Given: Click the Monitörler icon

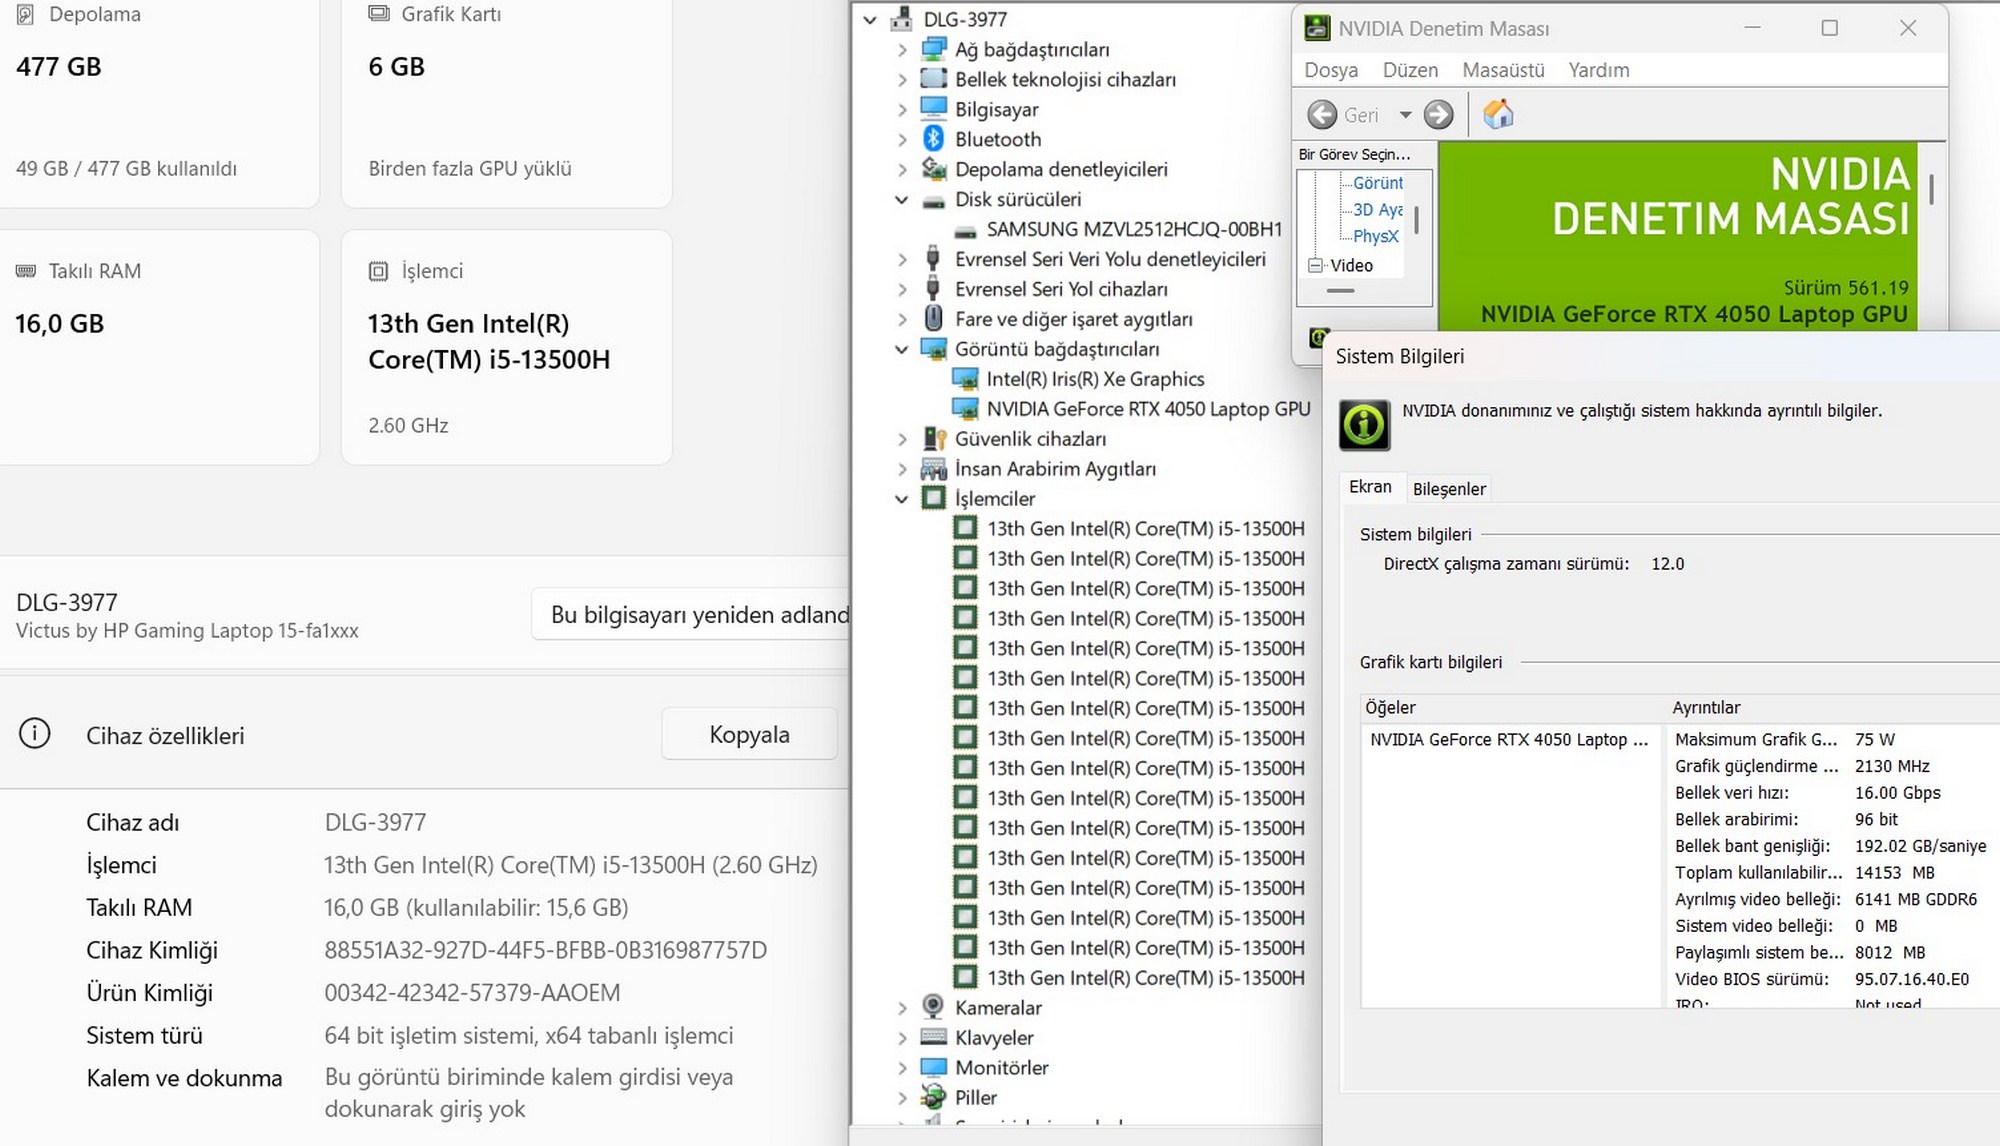Looking at the screenshot, I should [933, 1067].
